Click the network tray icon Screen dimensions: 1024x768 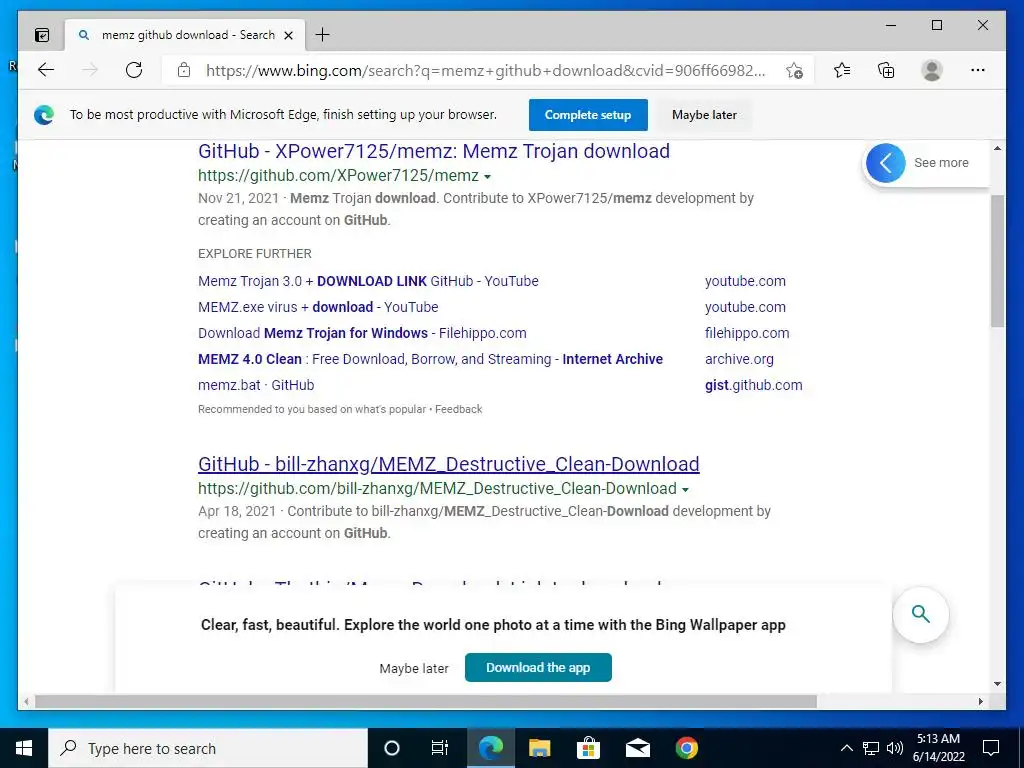tap(871, 748)
